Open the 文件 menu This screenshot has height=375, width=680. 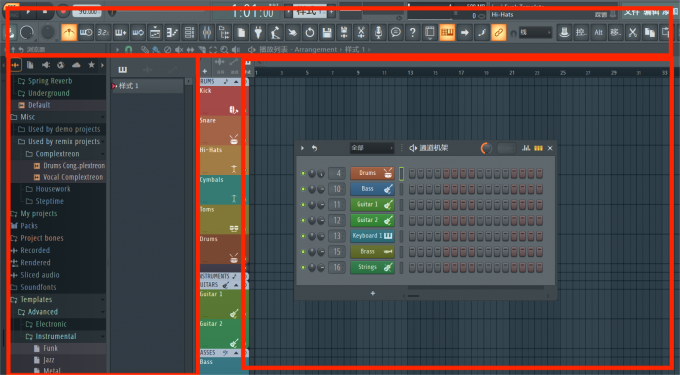[x=631, y=12]
